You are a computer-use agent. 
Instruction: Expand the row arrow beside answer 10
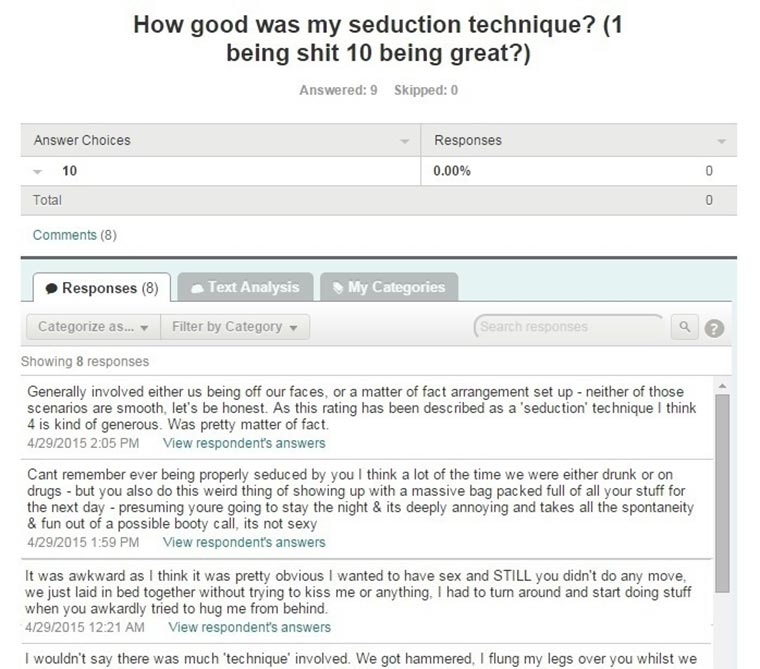click(x=38, y=172)
